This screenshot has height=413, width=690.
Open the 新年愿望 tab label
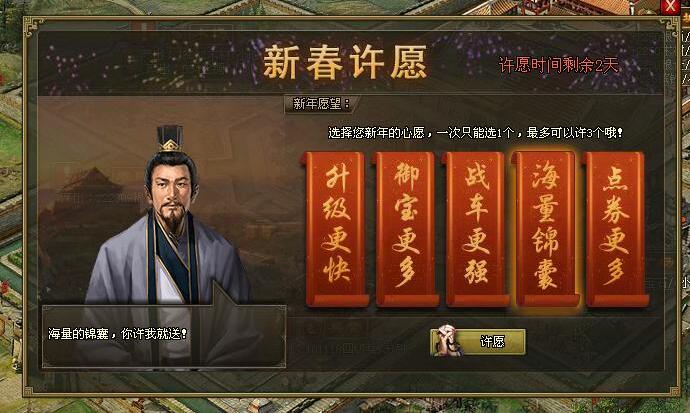(321, 104)
